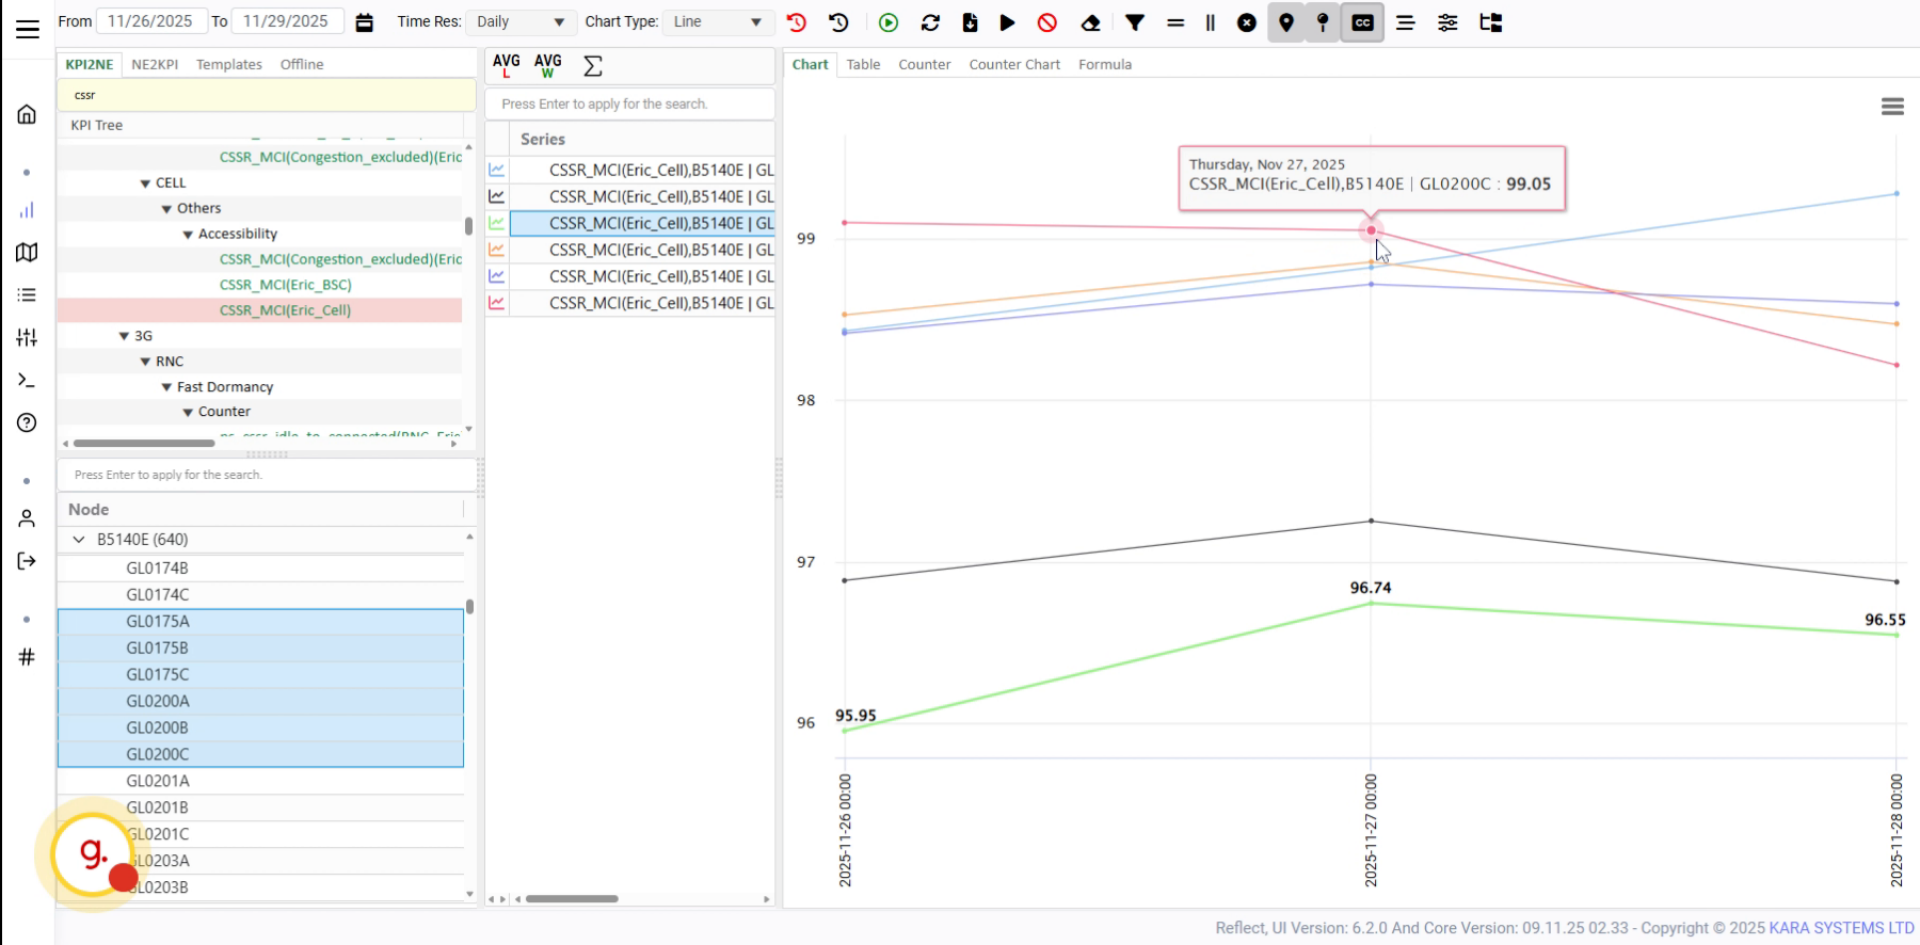The width and height of the screenshot is (1920, 945).
Task: Open the map icon in left sidebar
Action: (x=27, y=252)
